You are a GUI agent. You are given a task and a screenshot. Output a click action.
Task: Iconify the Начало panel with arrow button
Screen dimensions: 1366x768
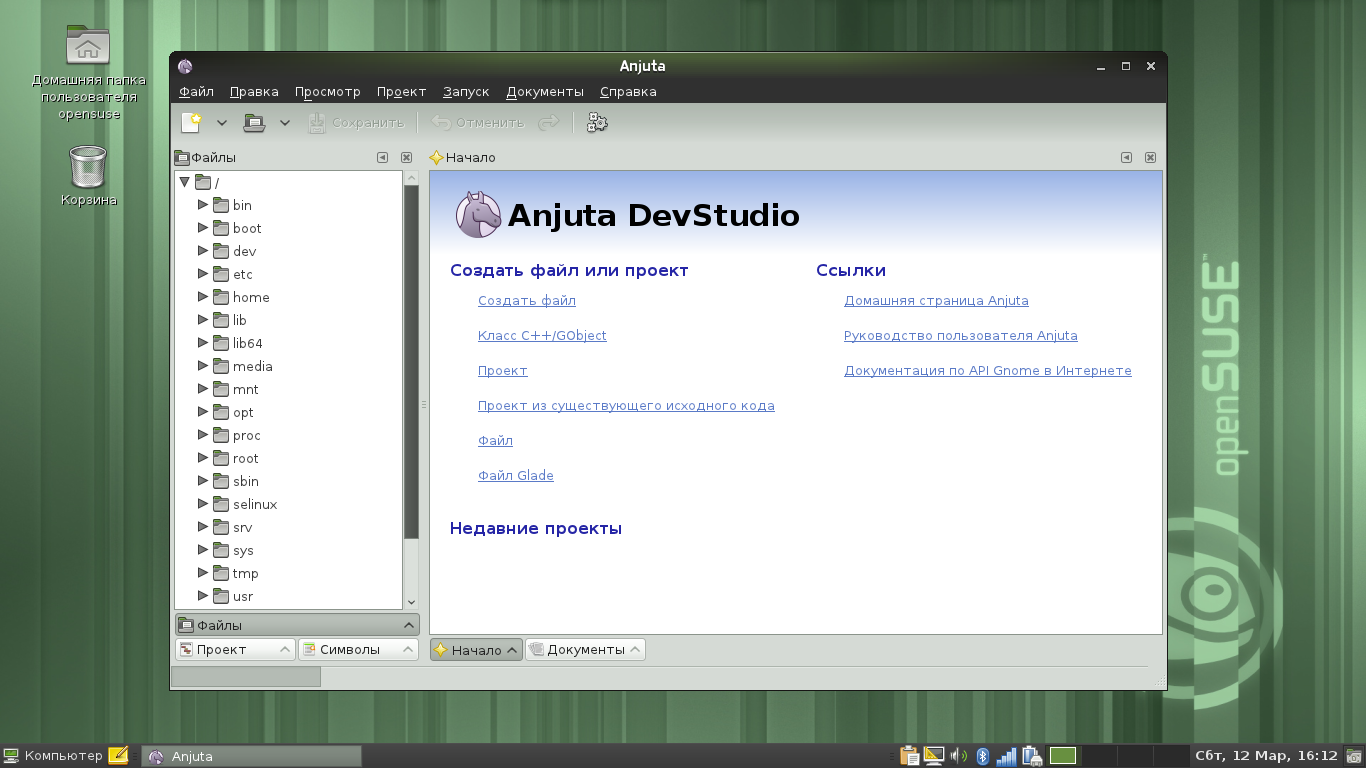pos(1126,158)
